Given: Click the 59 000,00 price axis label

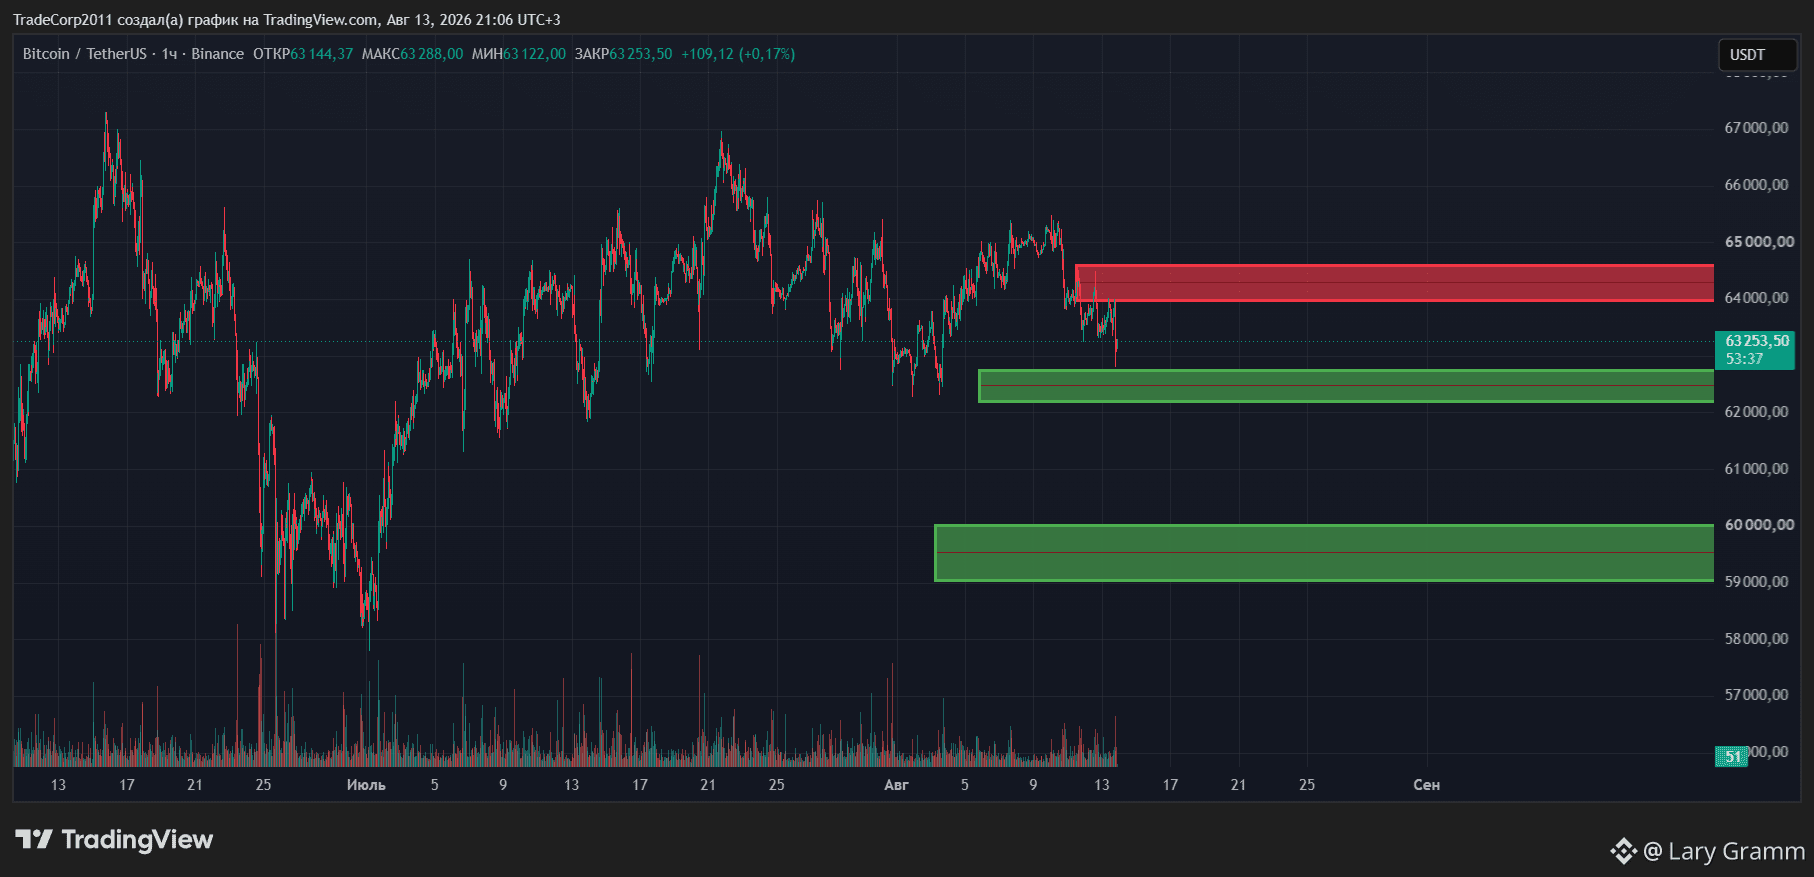Looking at the screenshot, I should tap(1757, 582).
